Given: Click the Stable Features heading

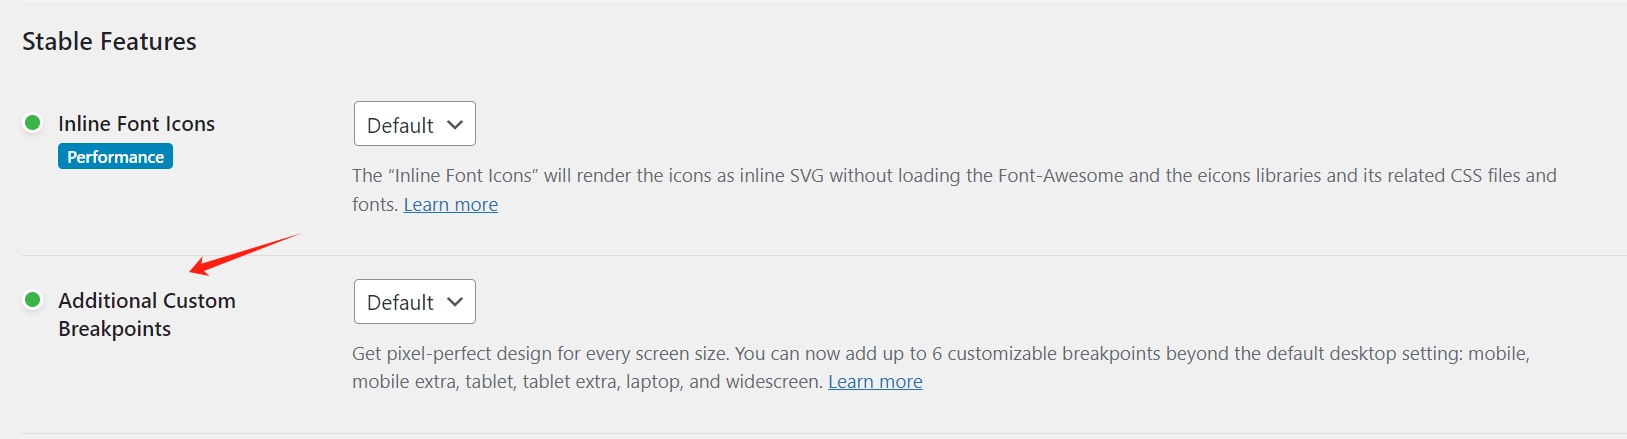Looking at the screenshot, I should 109,41.
